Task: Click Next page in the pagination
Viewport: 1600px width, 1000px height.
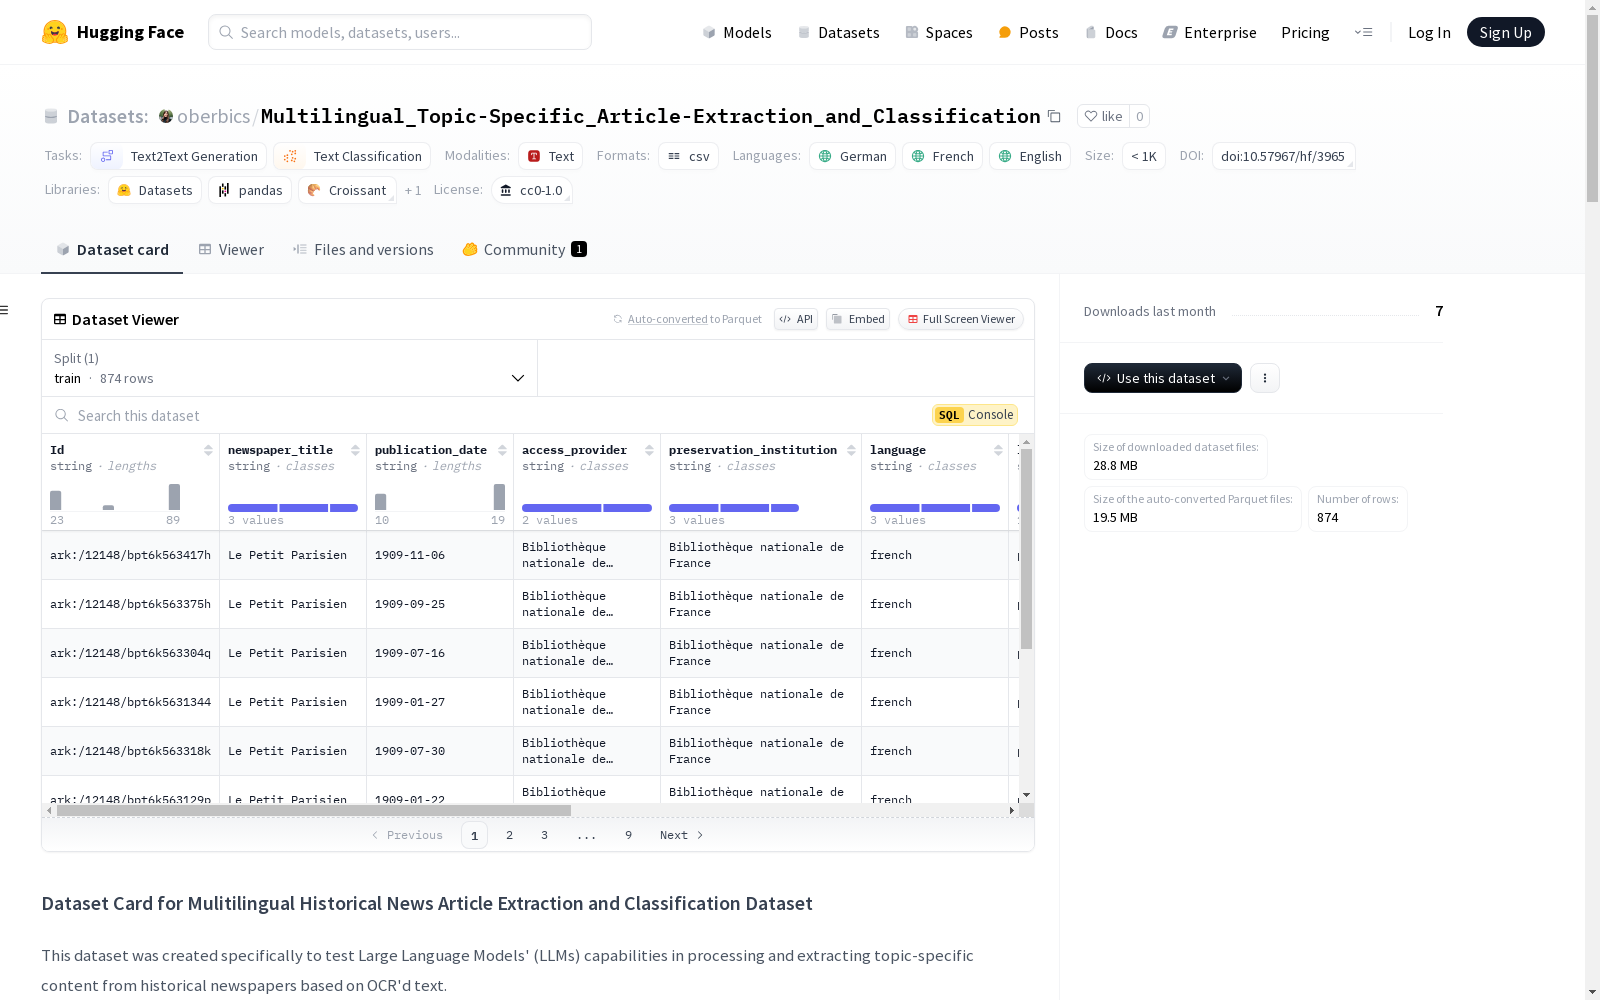Action: tap(682, 835)
